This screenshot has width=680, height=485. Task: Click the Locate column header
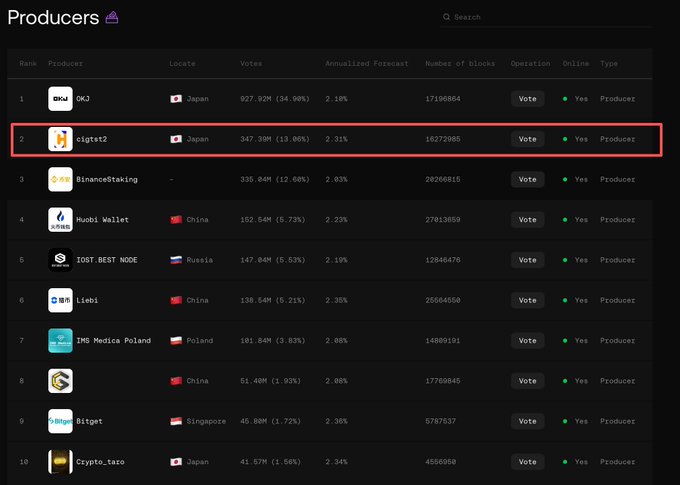(x=182, y=63)
